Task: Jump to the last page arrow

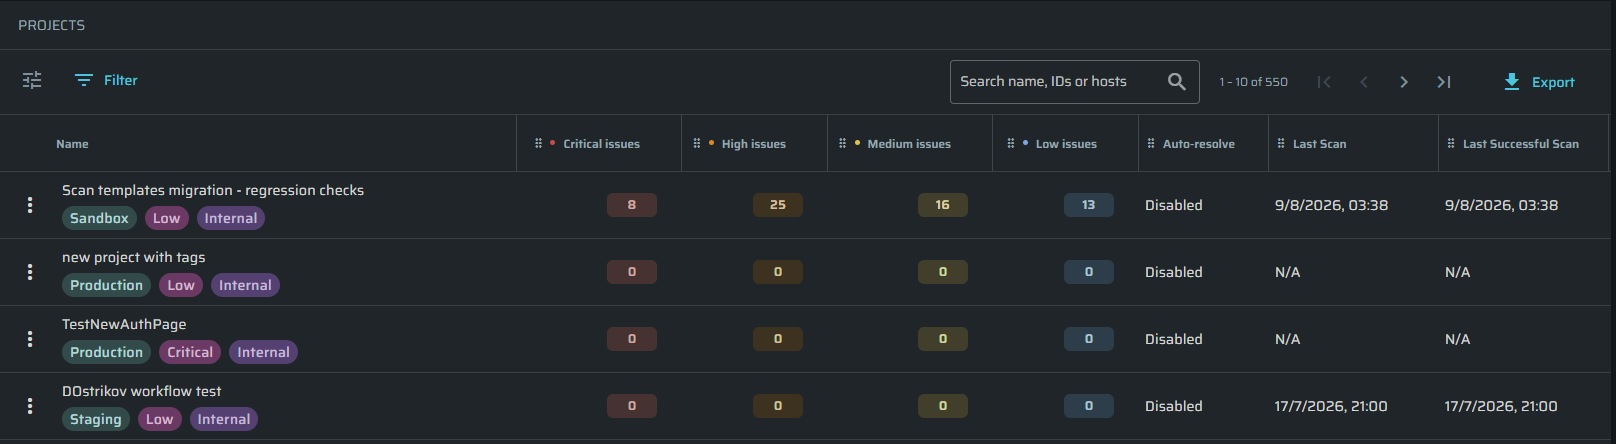Action: (x=1444, y=82)
